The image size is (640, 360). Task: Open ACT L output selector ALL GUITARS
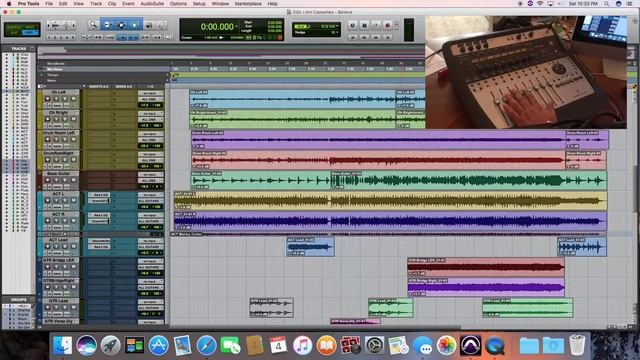[x=151, y=201]
